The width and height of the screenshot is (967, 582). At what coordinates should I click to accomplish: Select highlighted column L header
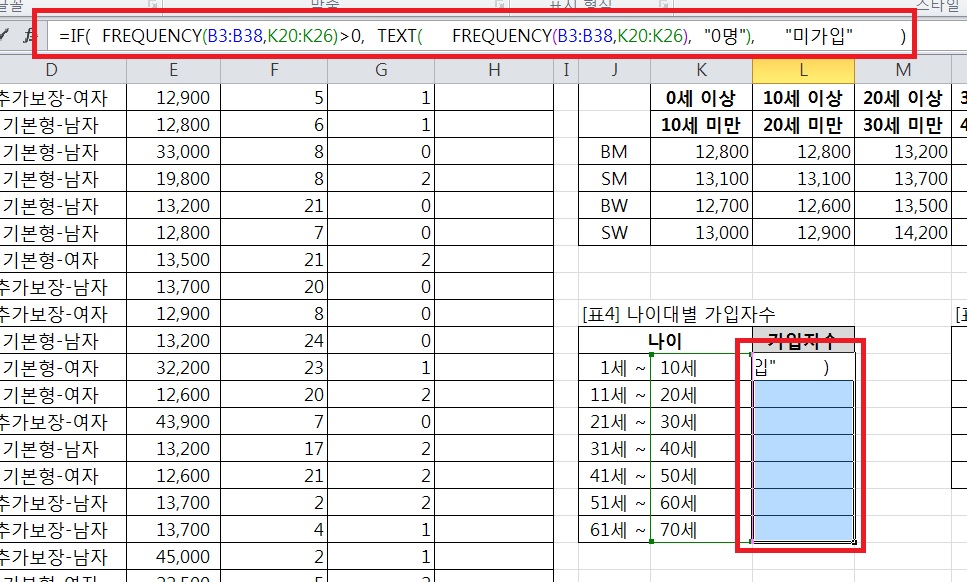click(x=802, y=69)
